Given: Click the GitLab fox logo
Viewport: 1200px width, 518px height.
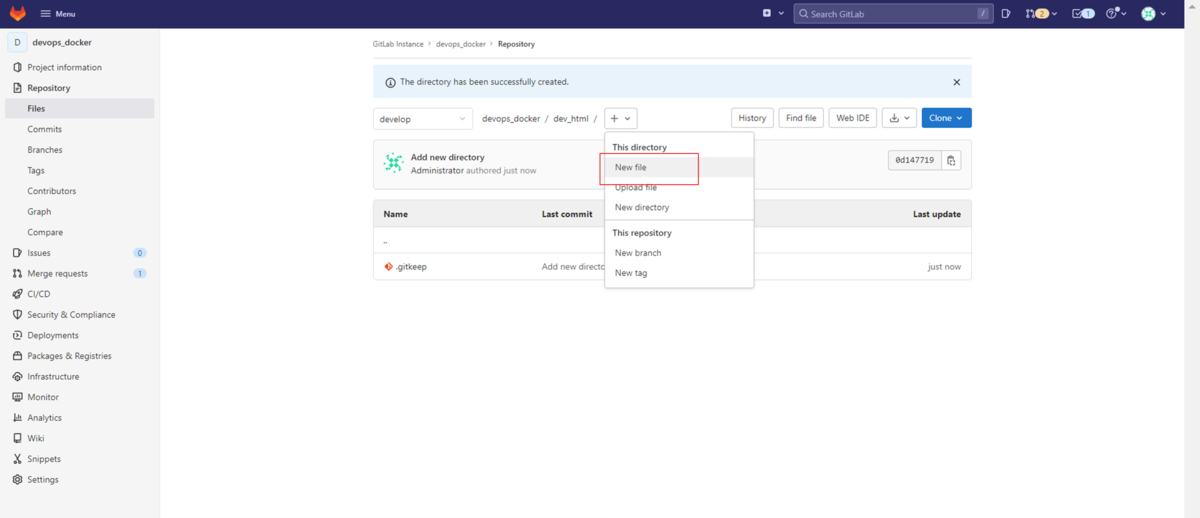Looking at the screenshot, I should pyautogui.click(x=18, y=13).
